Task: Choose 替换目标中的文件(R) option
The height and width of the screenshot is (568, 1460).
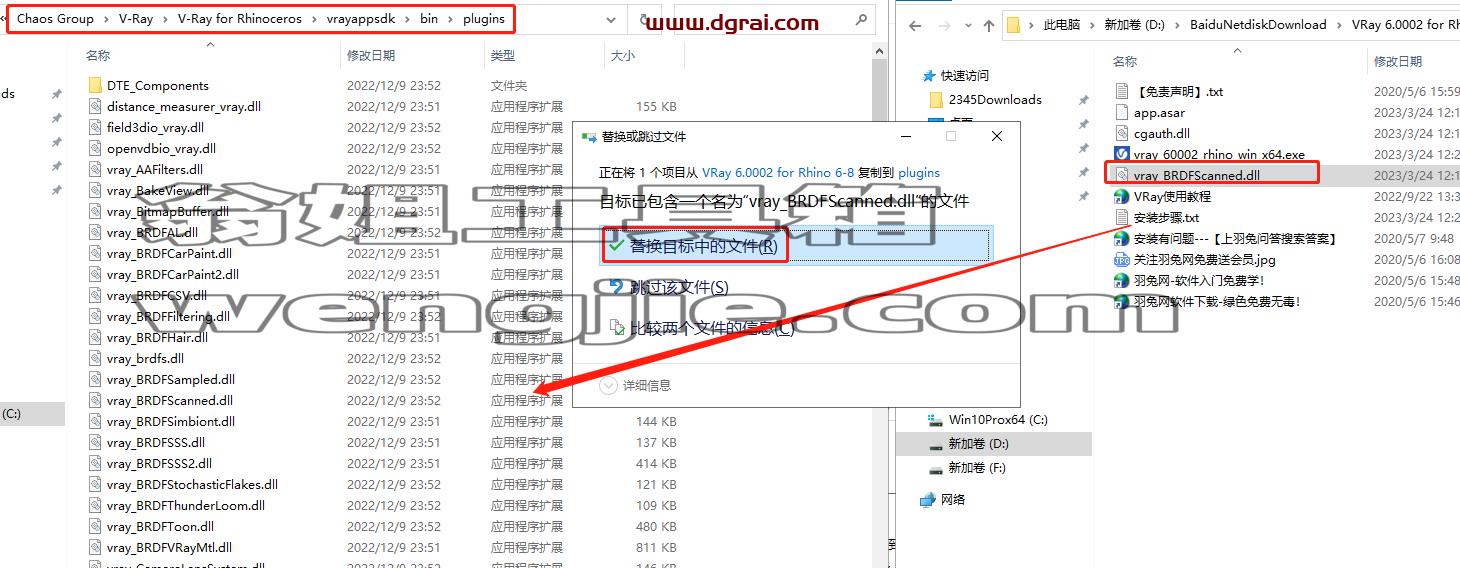Action: click(x=795, y=246)
